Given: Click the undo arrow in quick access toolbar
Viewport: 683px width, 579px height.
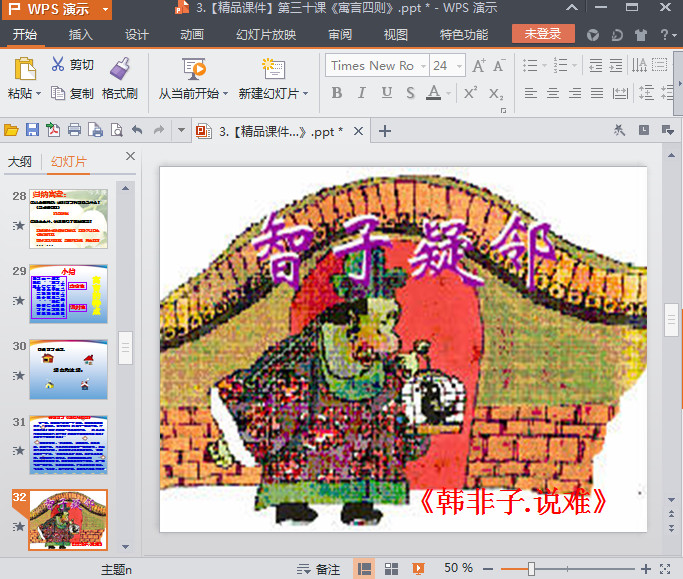Looking at the screenshot, I should point(137,131).
